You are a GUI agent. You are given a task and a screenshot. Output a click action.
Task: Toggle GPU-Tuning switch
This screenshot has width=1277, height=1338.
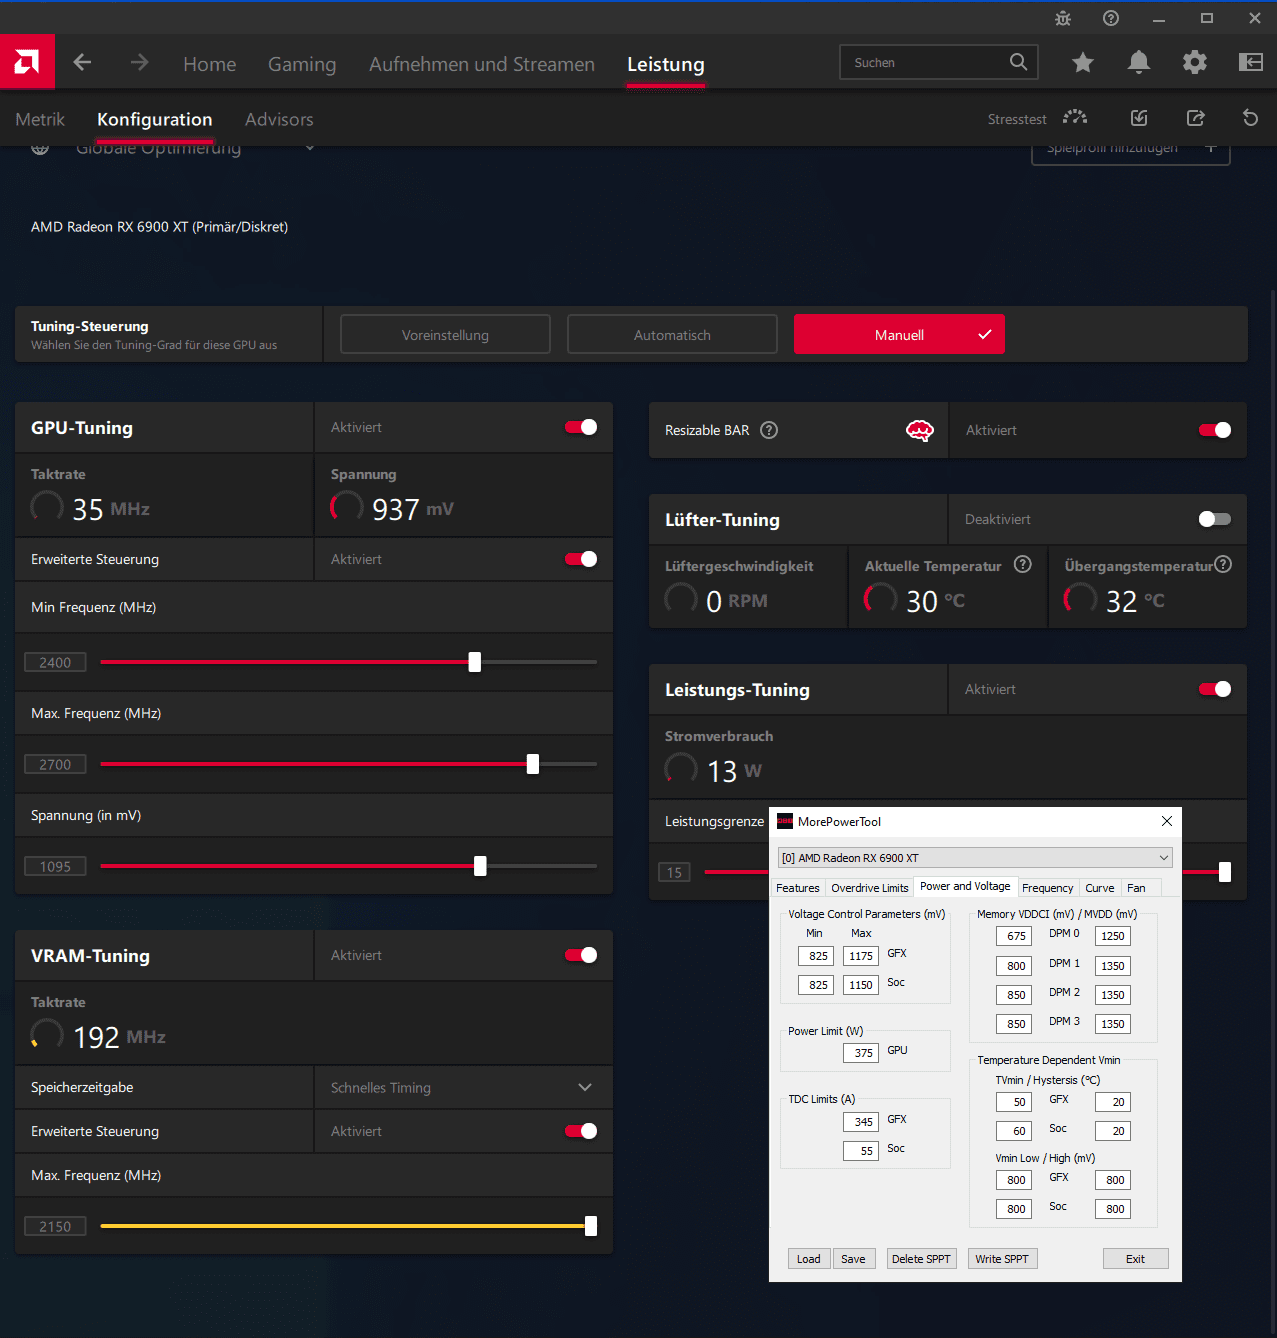[581, 427]
